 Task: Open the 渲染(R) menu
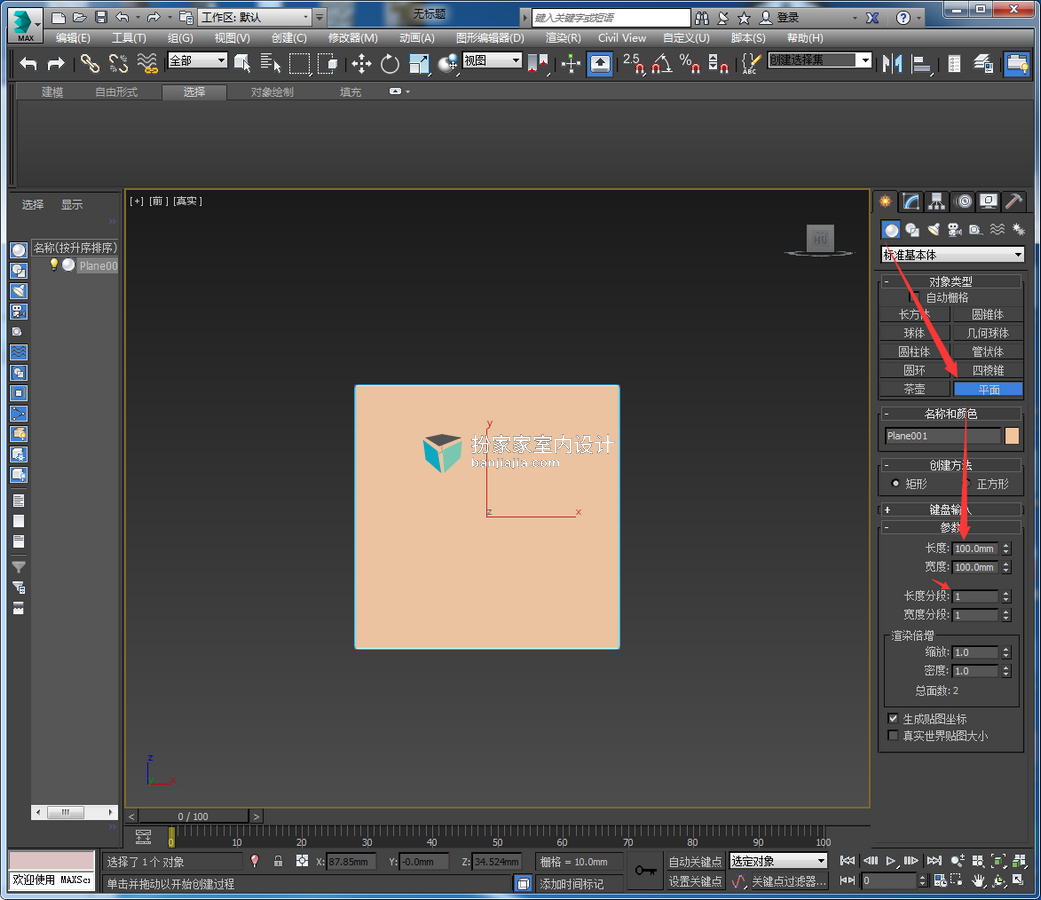point(563,38)
